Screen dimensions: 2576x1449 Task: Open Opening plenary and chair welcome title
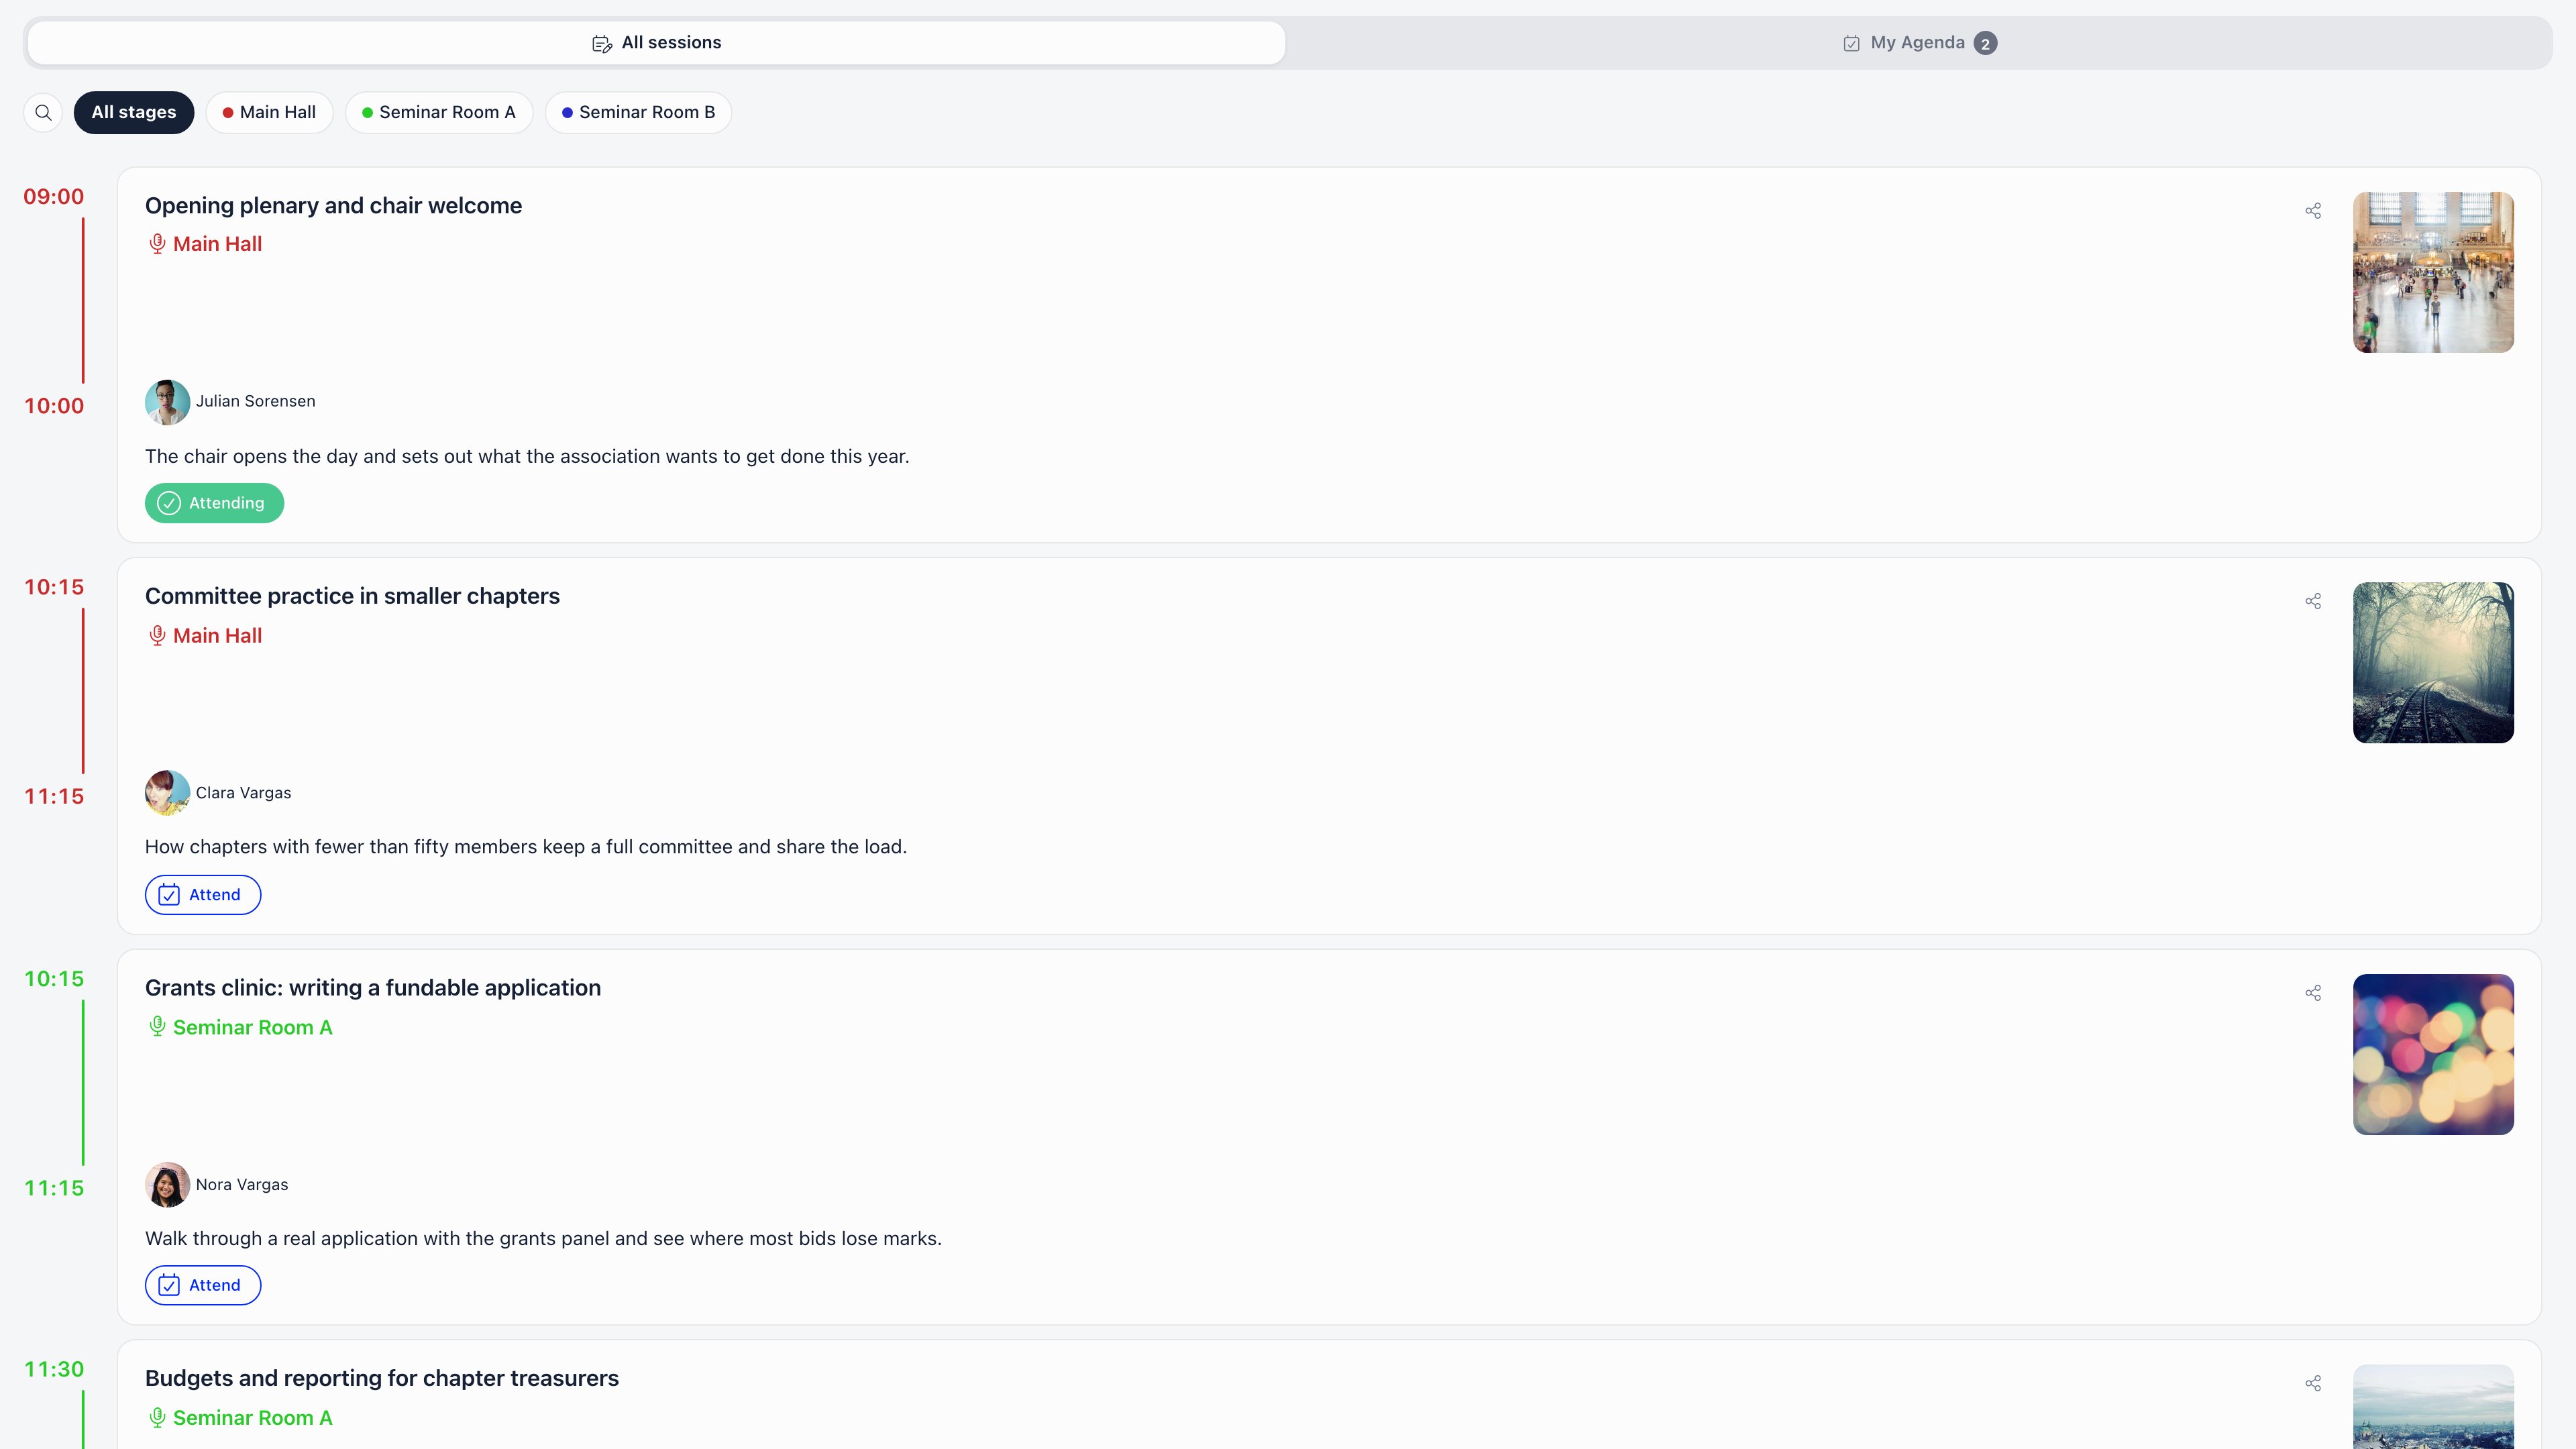pos(333,206)
